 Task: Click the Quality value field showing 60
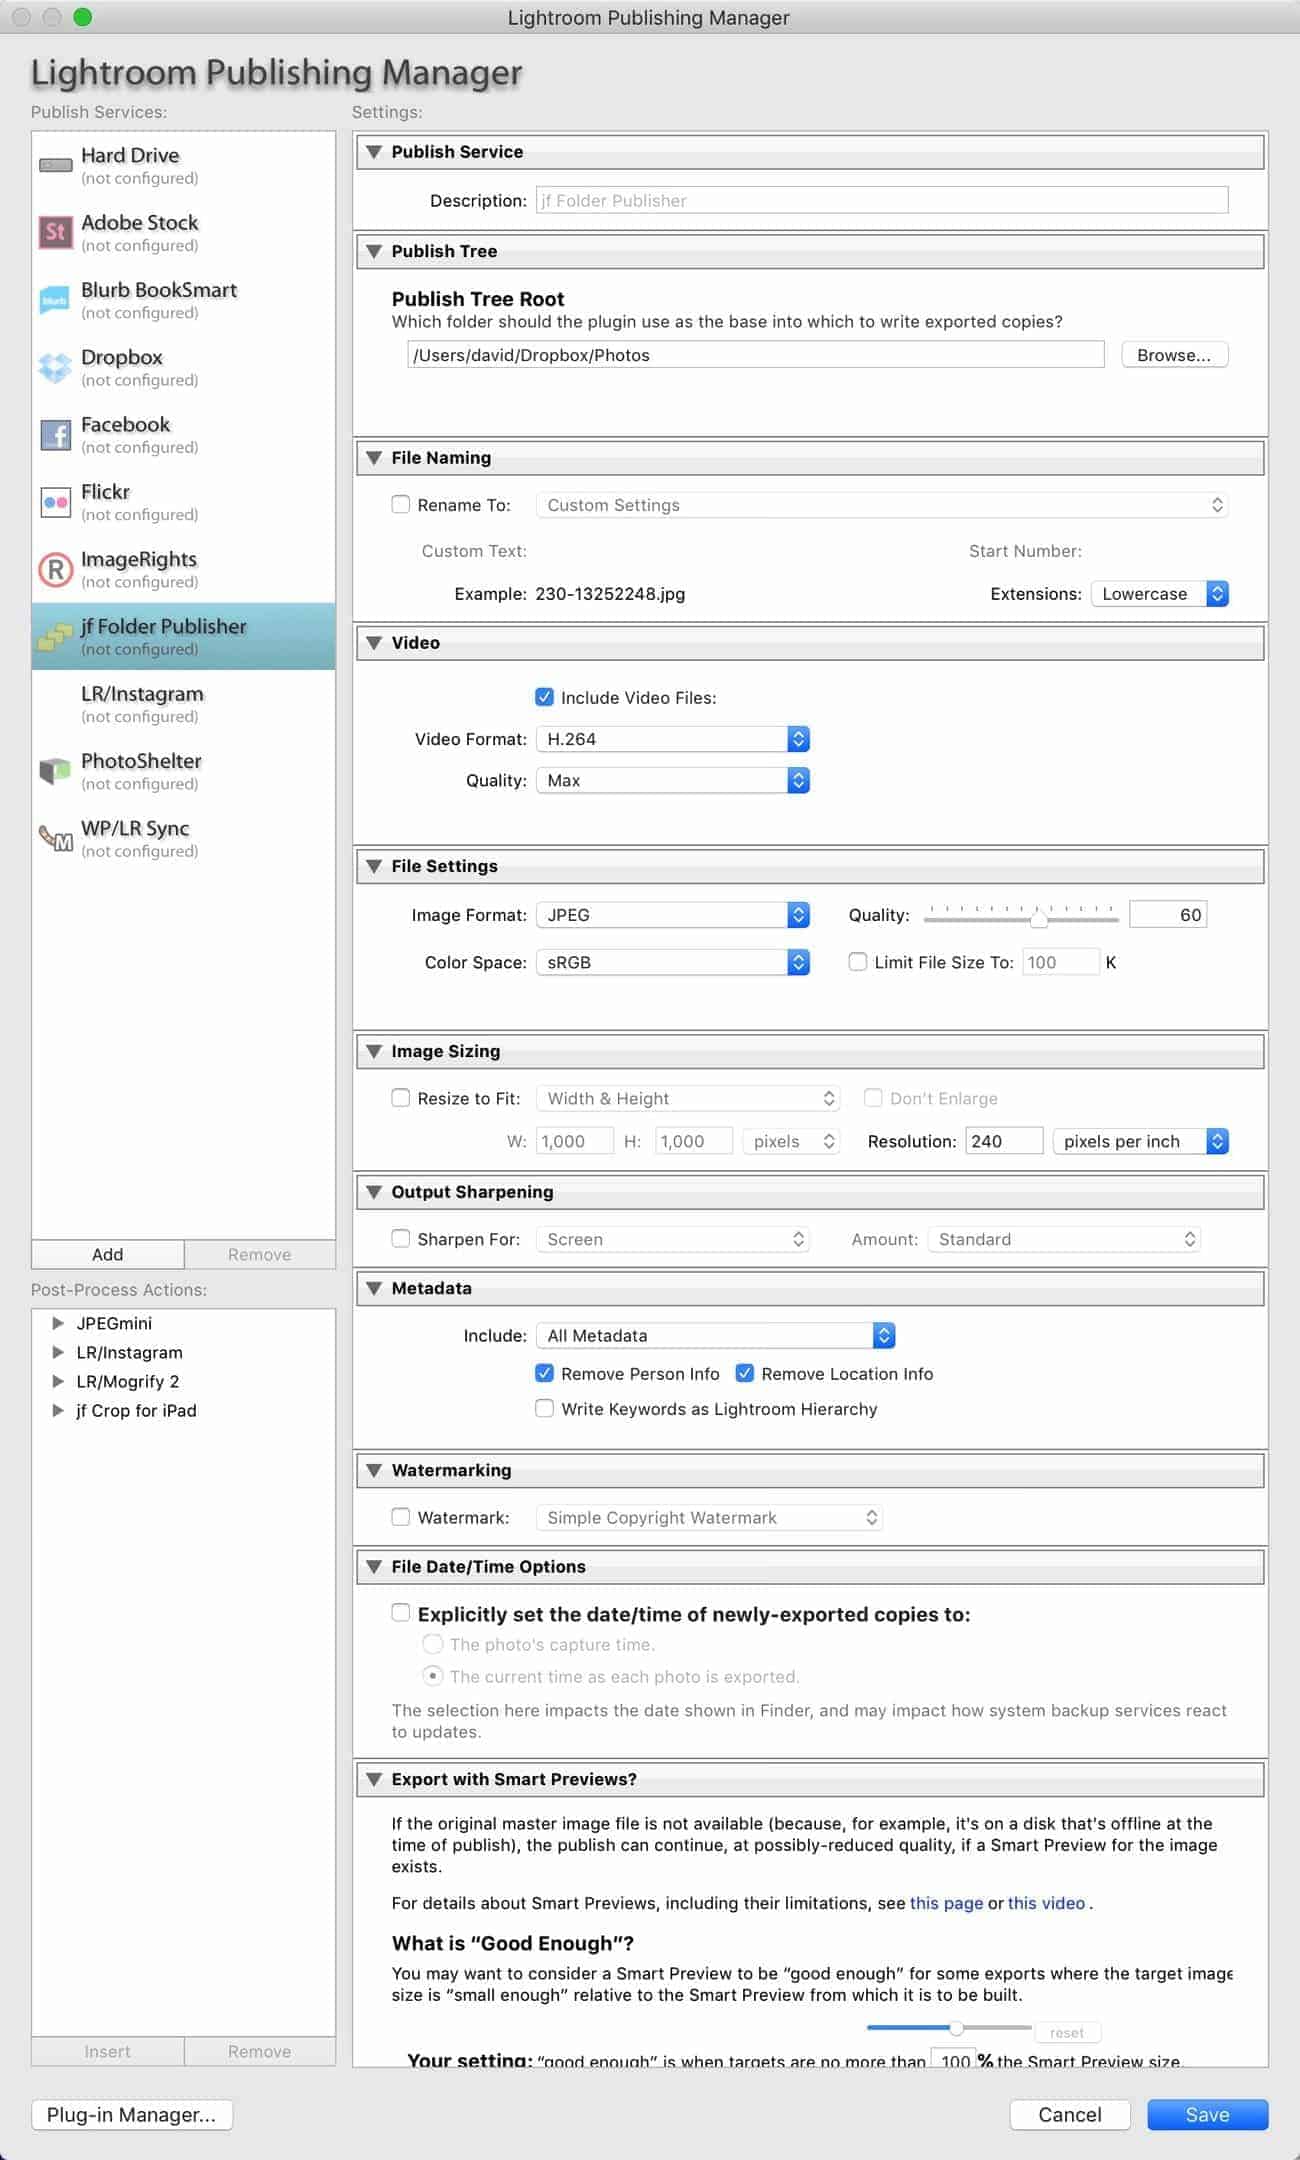(1167, 915)
